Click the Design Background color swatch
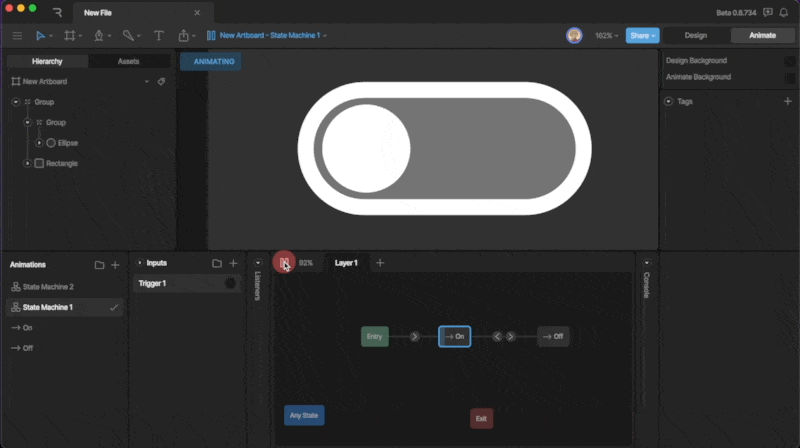 coord(790,61)
